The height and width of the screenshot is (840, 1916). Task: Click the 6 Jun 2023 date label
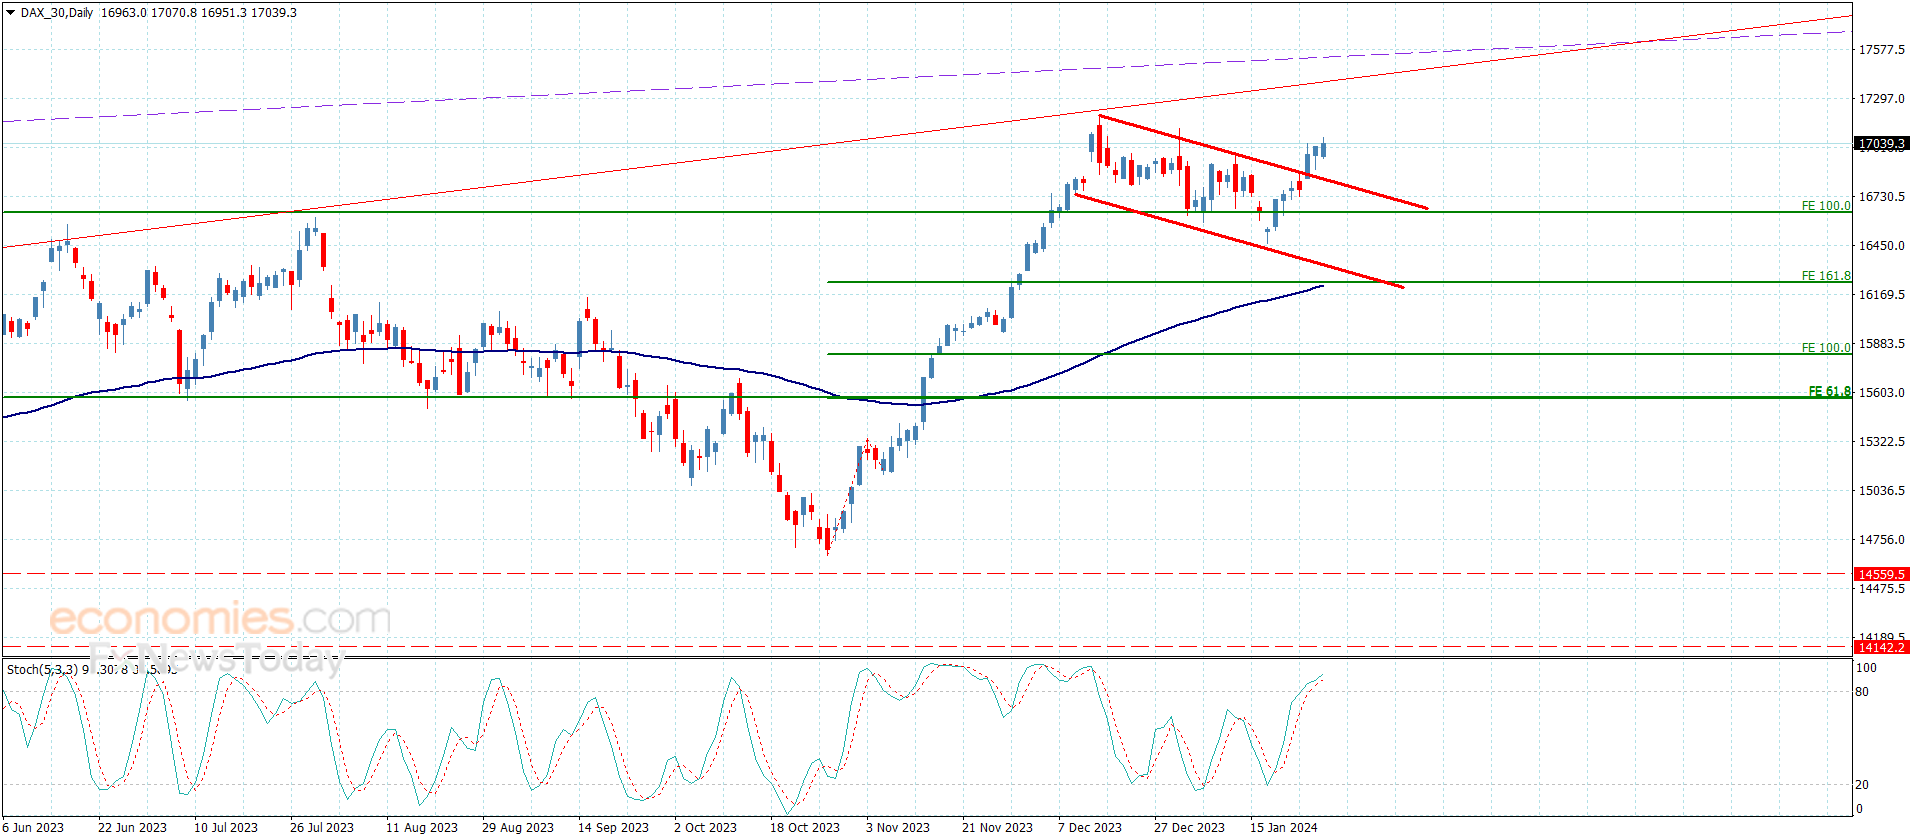pyautogui.click(x=33, y=827)
